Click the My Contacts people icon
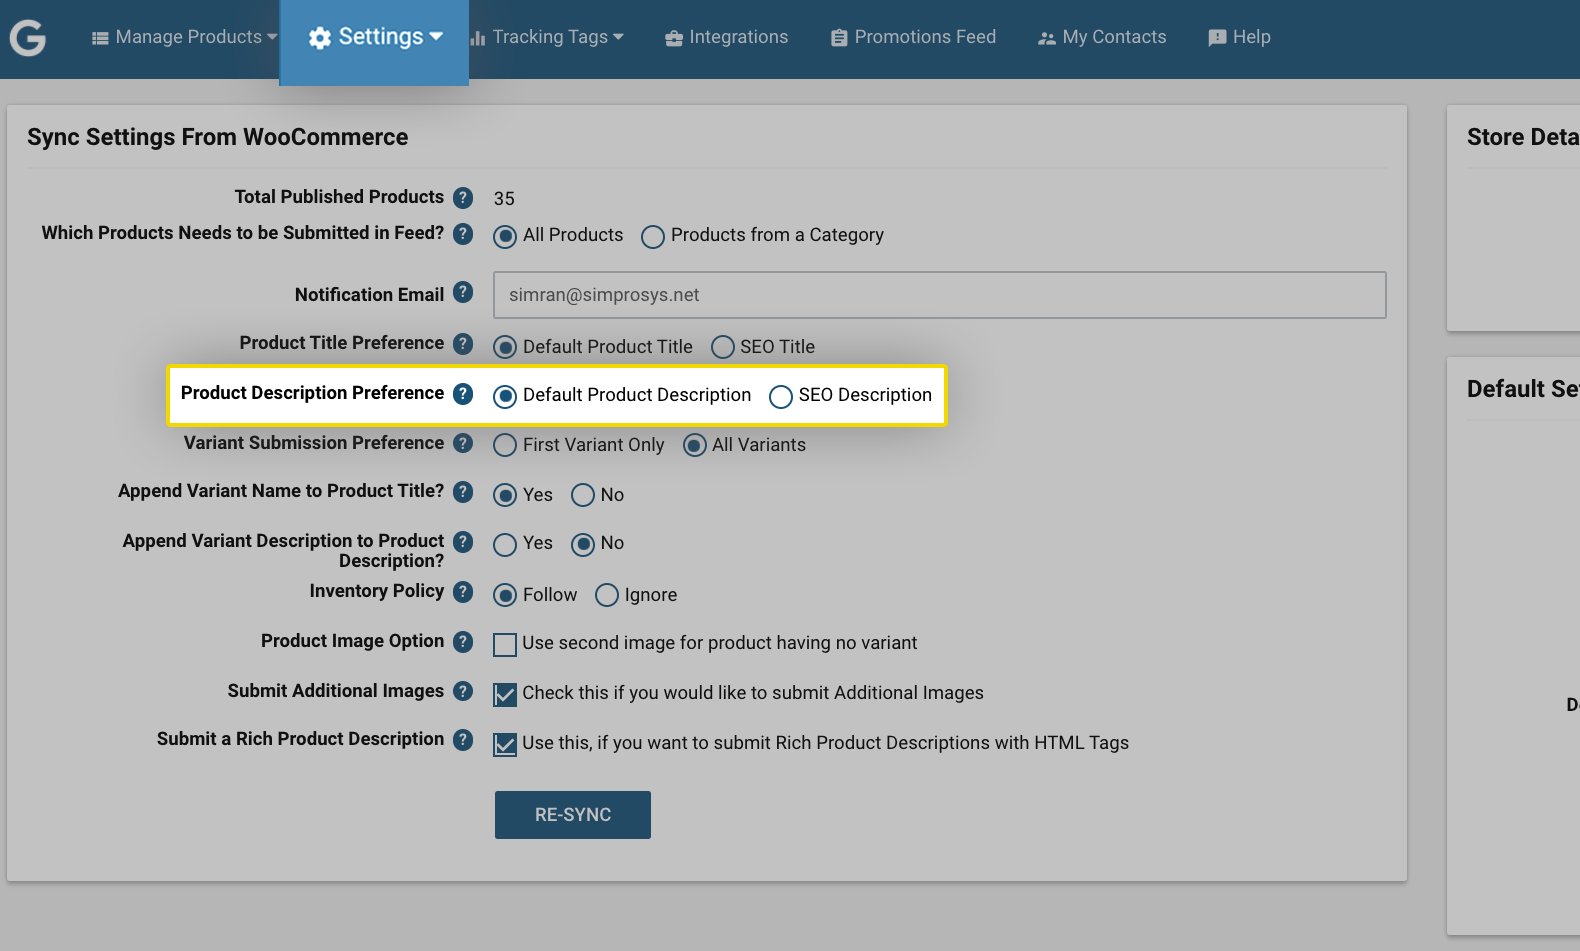Screen dimensions: 1580x951 point(1047,38)
